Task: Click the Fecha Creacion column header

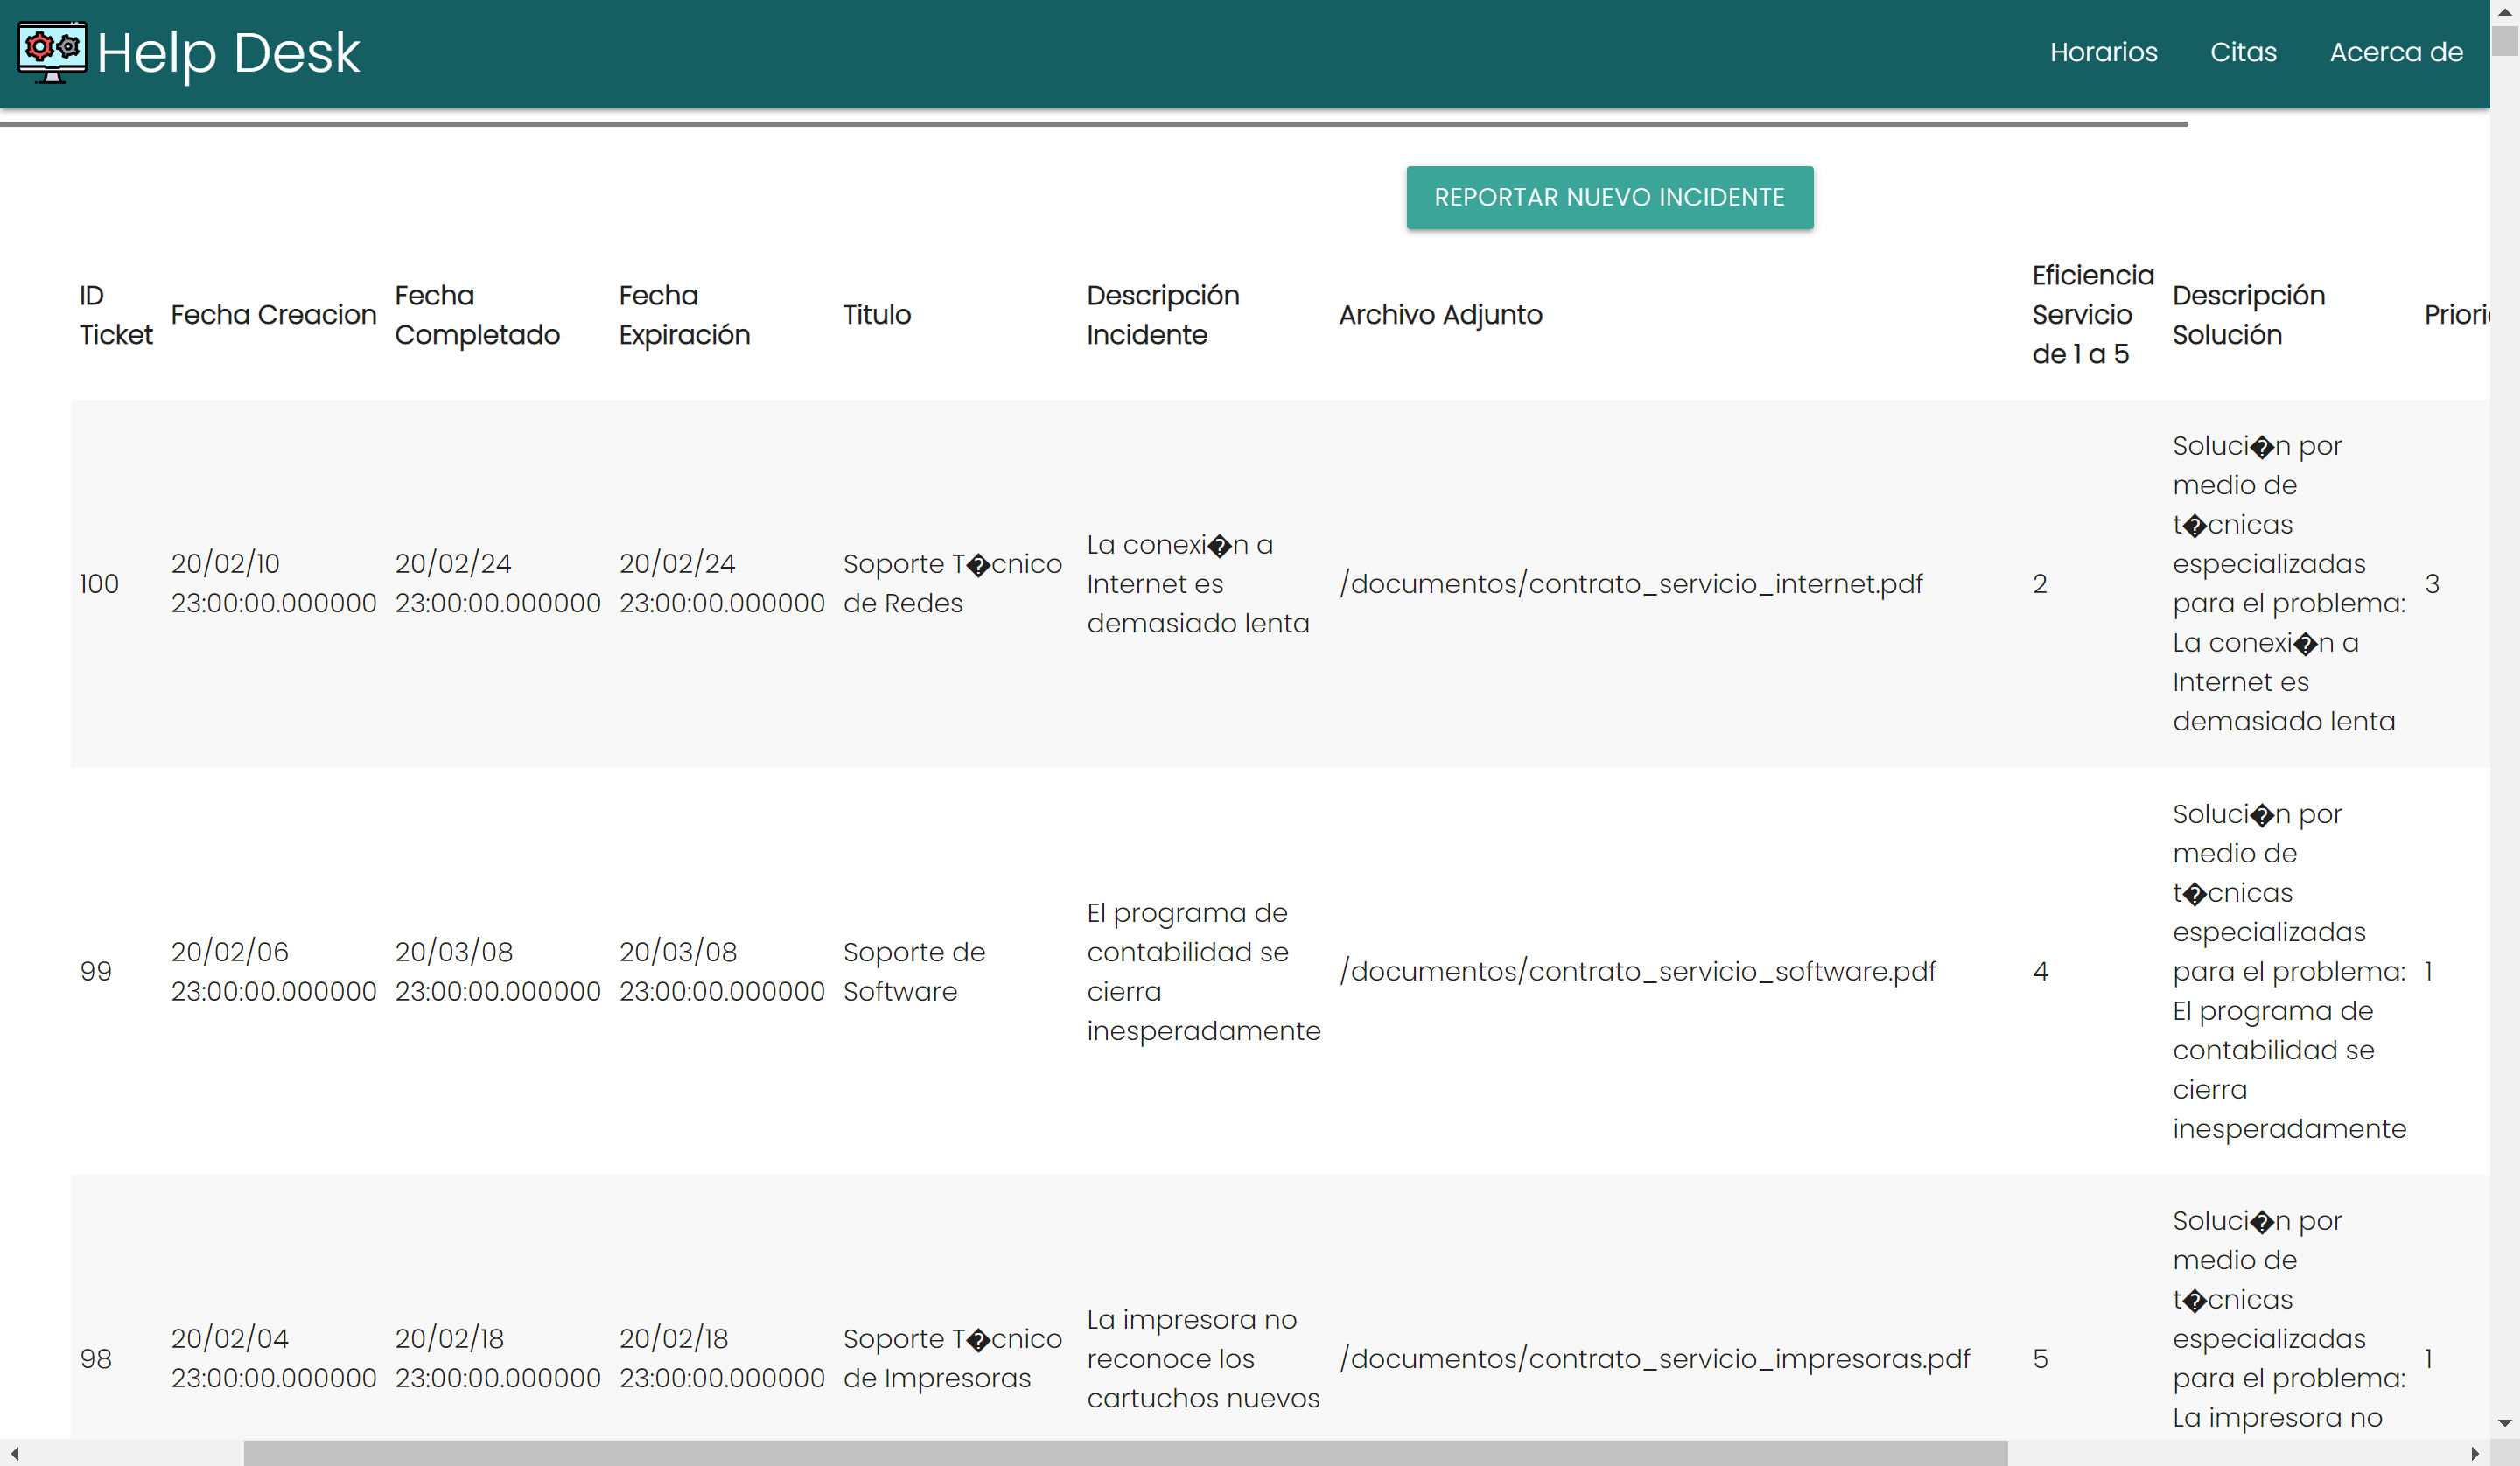Action: click(273, 314)
